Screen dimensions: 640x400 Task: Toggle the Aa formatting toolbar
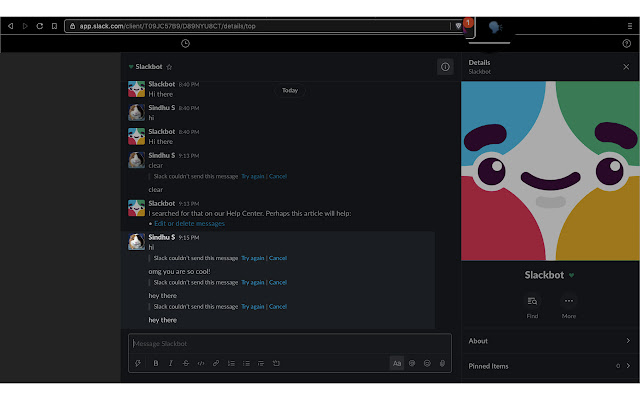pyautogui.click(x=397, y=363)
